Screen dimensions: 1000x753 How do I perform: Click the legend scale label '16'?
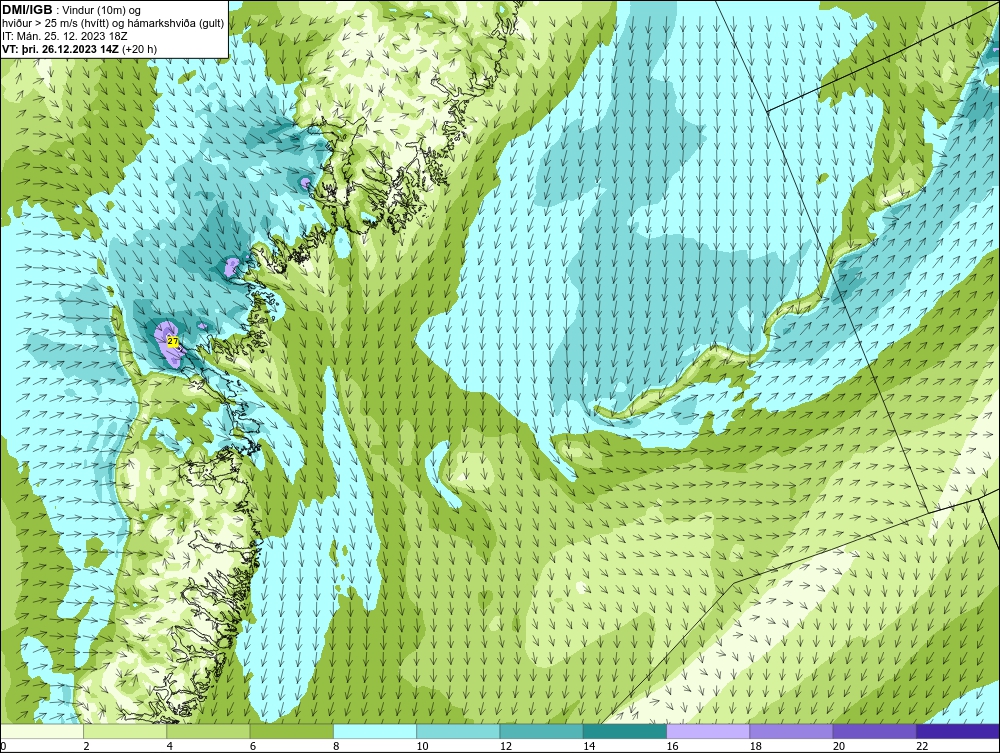coord(672,746)
